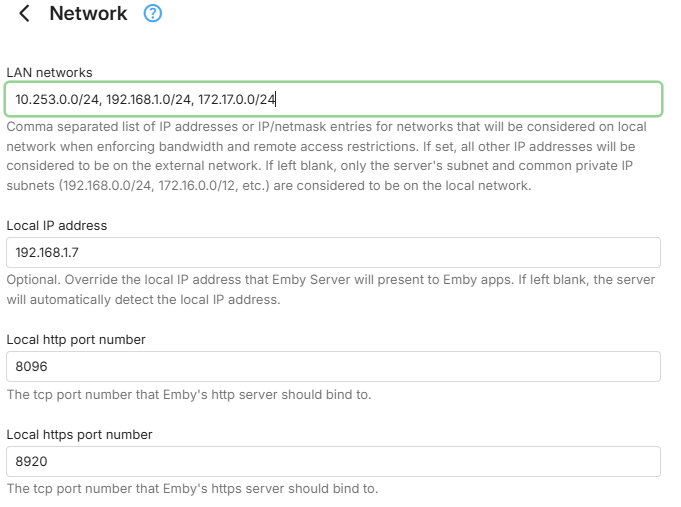Focus the Local https port number field

coord(333,461)
